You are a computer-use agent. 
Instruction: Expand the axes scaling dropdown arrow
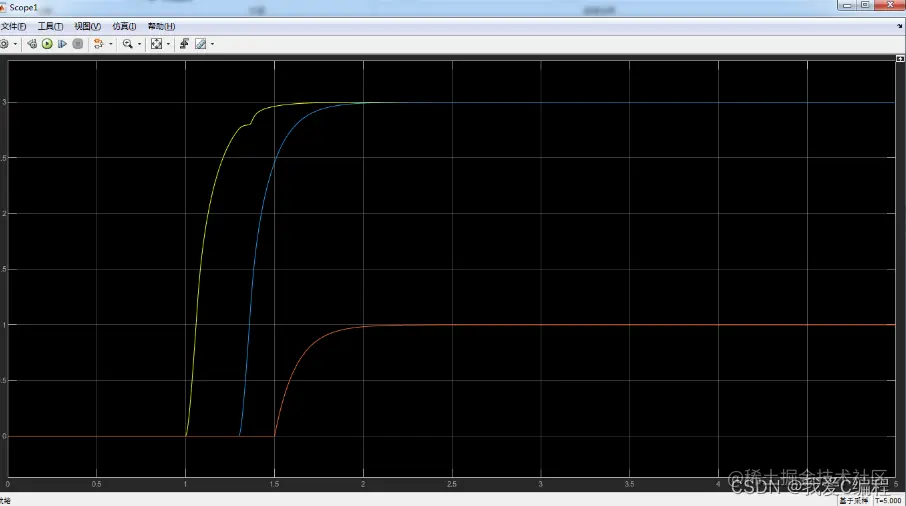(x=168, y=44)
